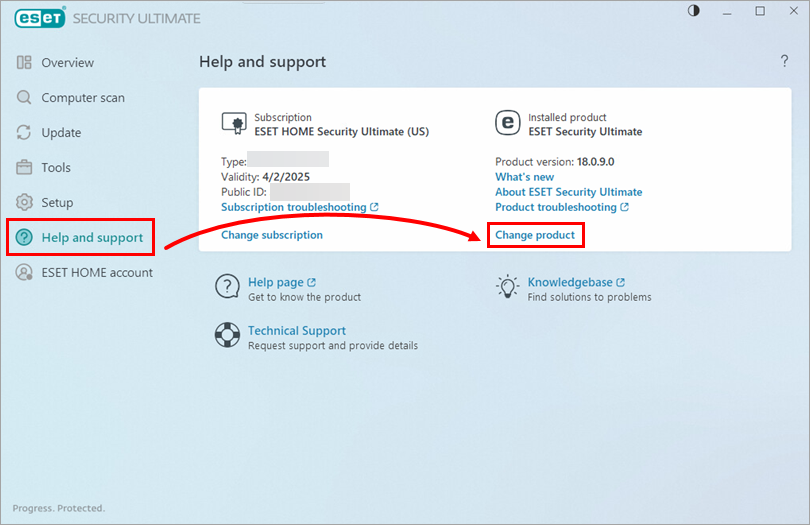Open ESET HOME account page
810x525 pixels.
click(x=97, y=272)
